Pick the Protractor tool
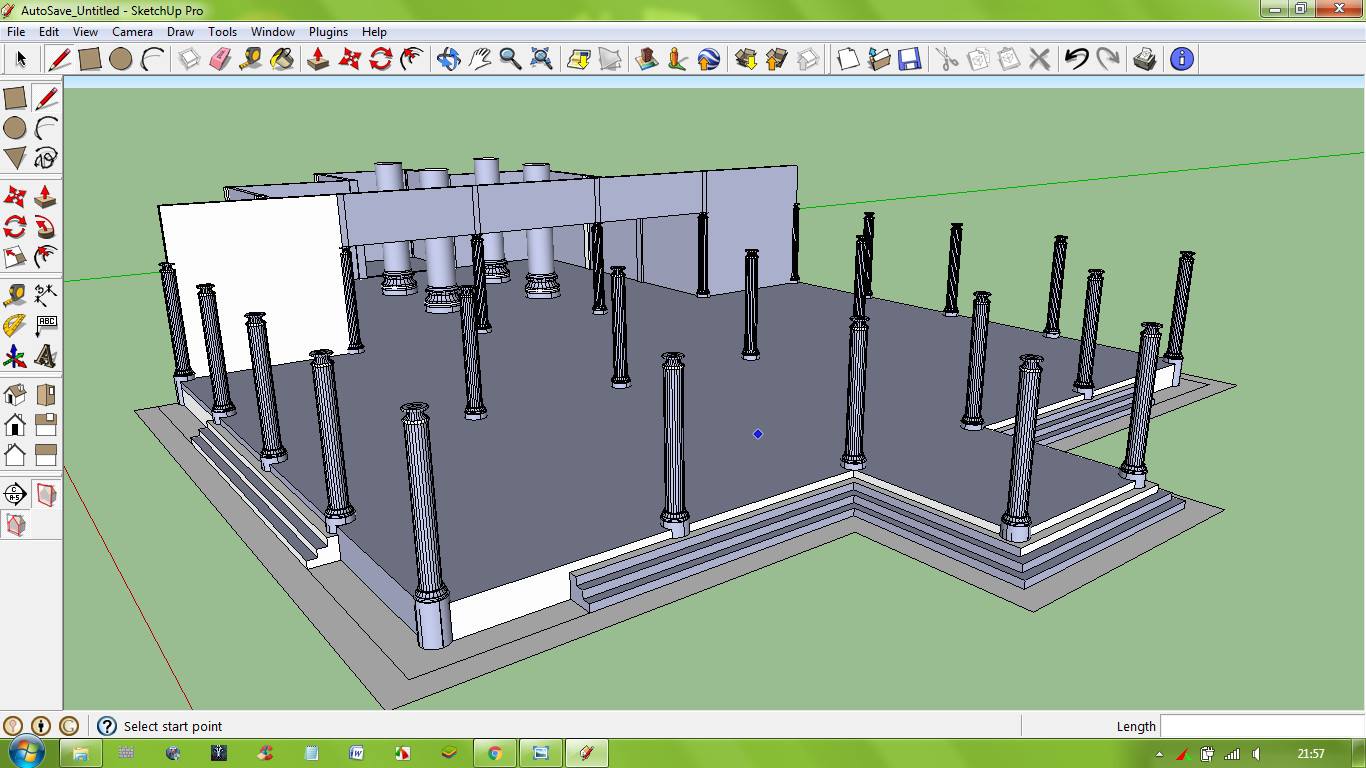1366x768 pixels. pos(15,325)
